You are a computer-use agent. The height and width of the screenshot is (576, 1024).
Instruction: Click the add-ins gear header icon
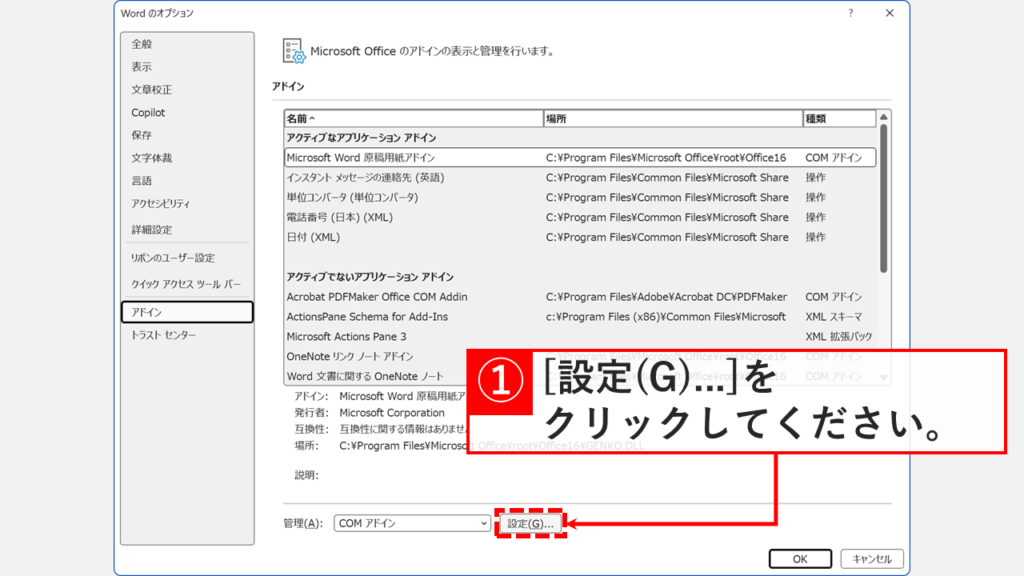pyautogui.click(x=293, y=51)
